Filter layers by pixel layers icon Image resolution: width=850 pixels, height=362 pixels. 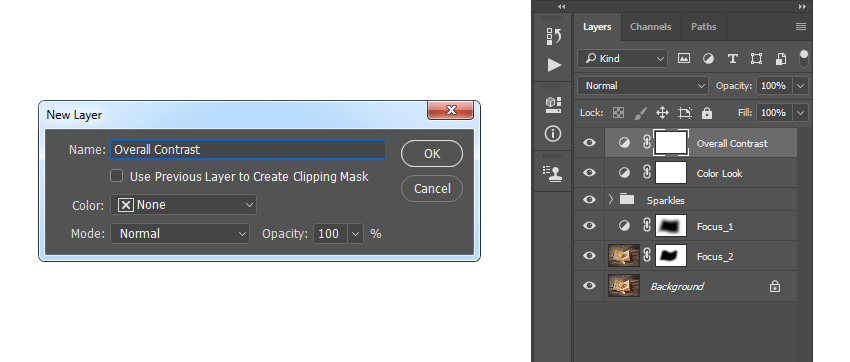coord(684,59)
